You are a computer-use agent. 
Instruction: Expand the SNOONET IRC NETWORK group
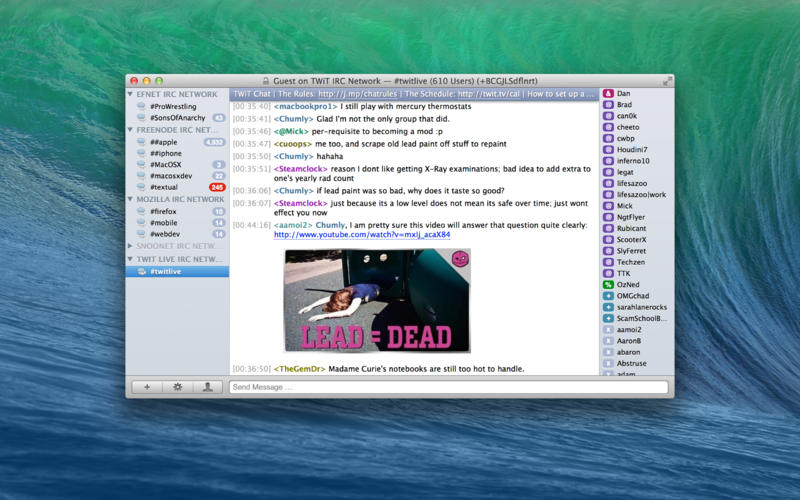pyautogui.click(x=132, y=245)
